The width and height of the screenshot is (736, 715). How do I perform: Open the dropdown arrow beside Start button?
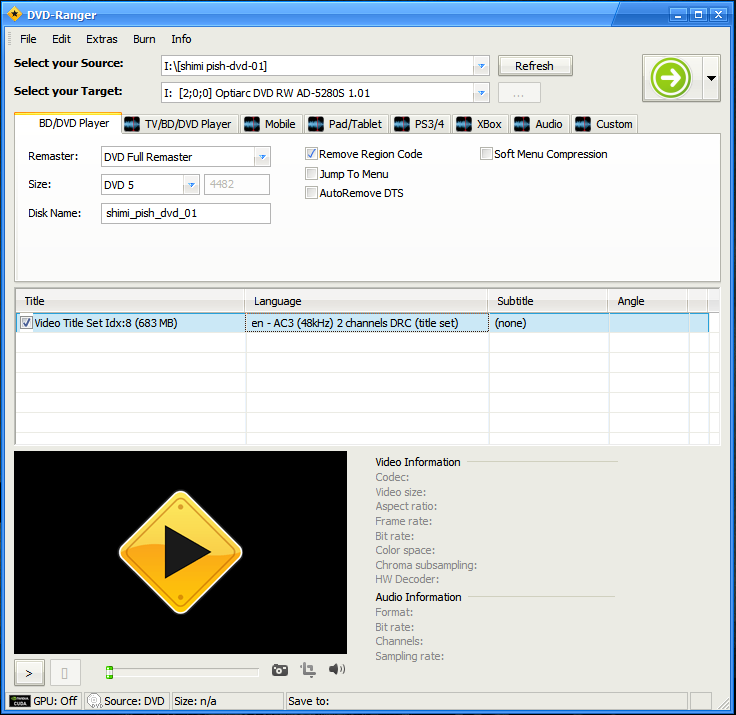click(x=711, y=78)
